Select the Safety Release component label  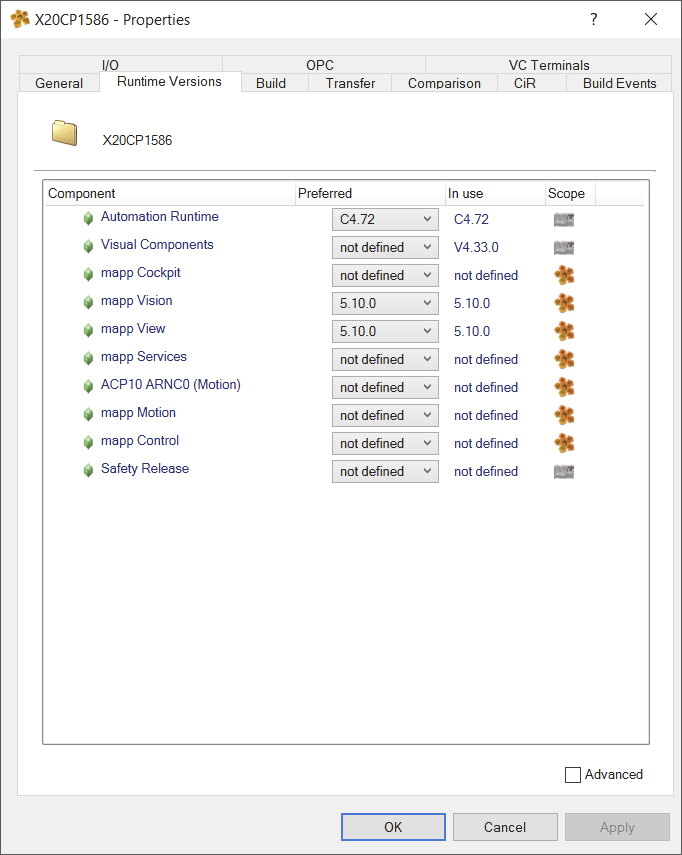coord(145,468)
